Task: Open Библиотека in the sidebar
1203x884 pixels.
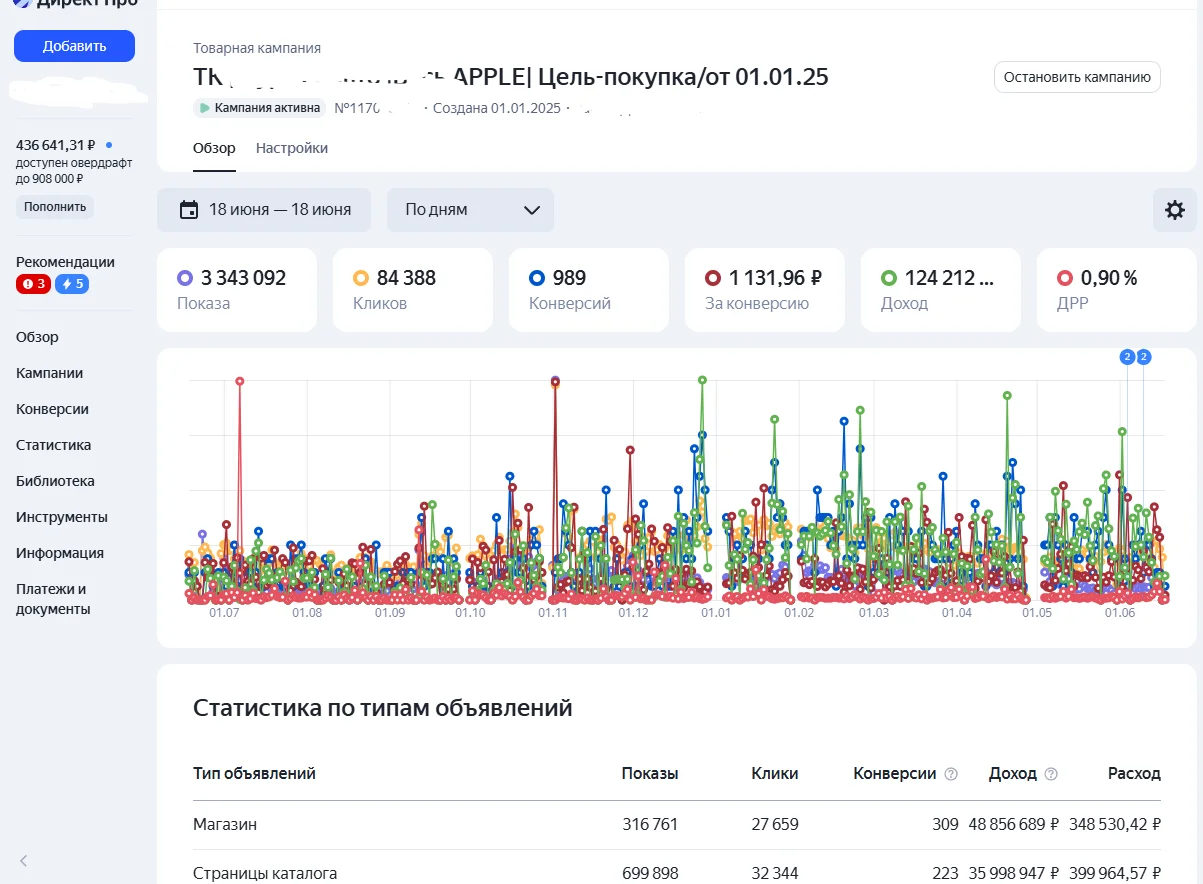Action: point(55,481)
